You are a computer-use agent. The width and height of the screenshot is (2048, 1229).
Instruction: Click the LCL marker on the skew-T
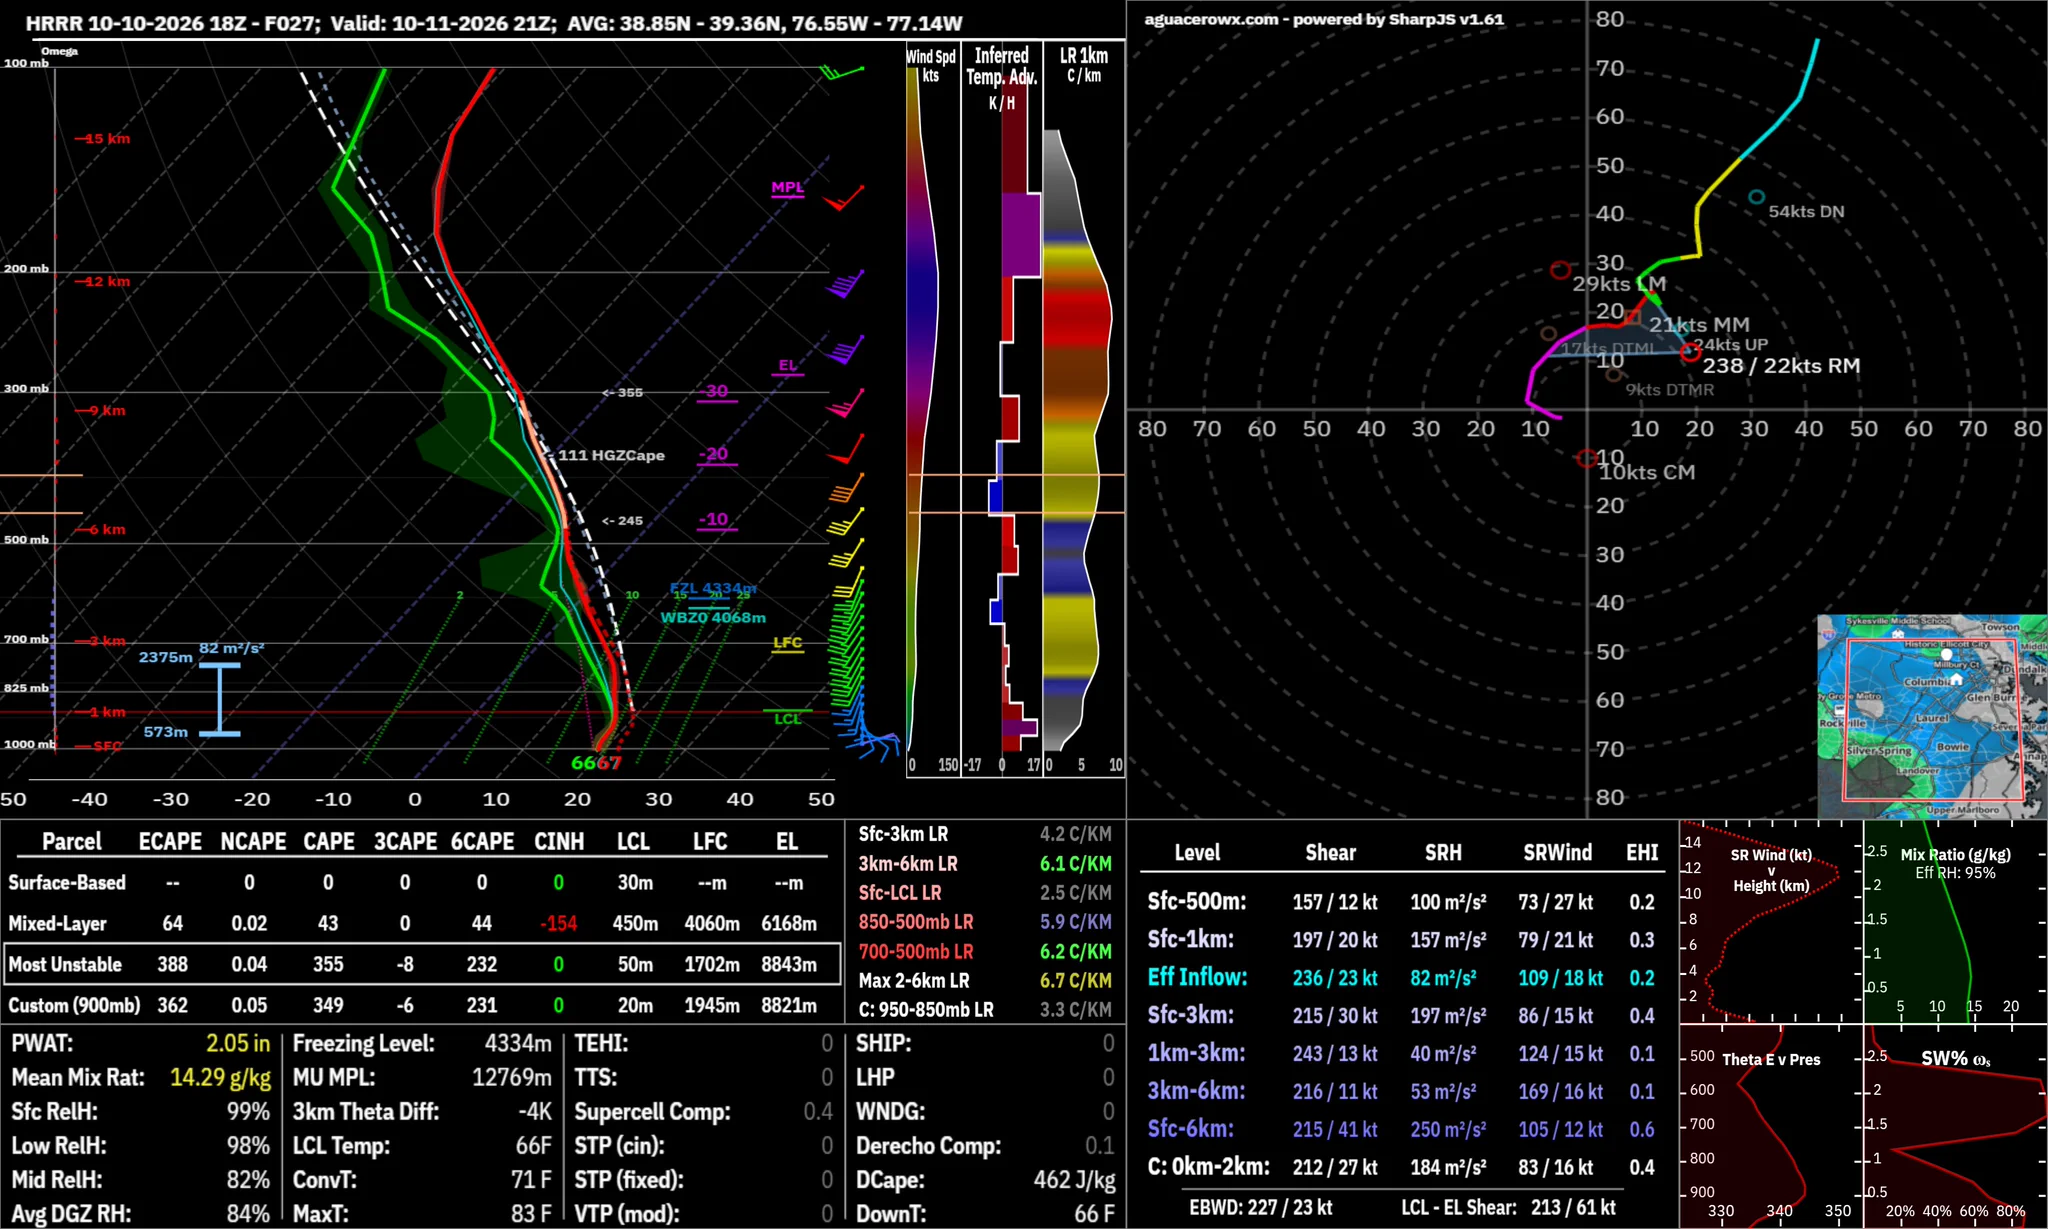[788, 719]
